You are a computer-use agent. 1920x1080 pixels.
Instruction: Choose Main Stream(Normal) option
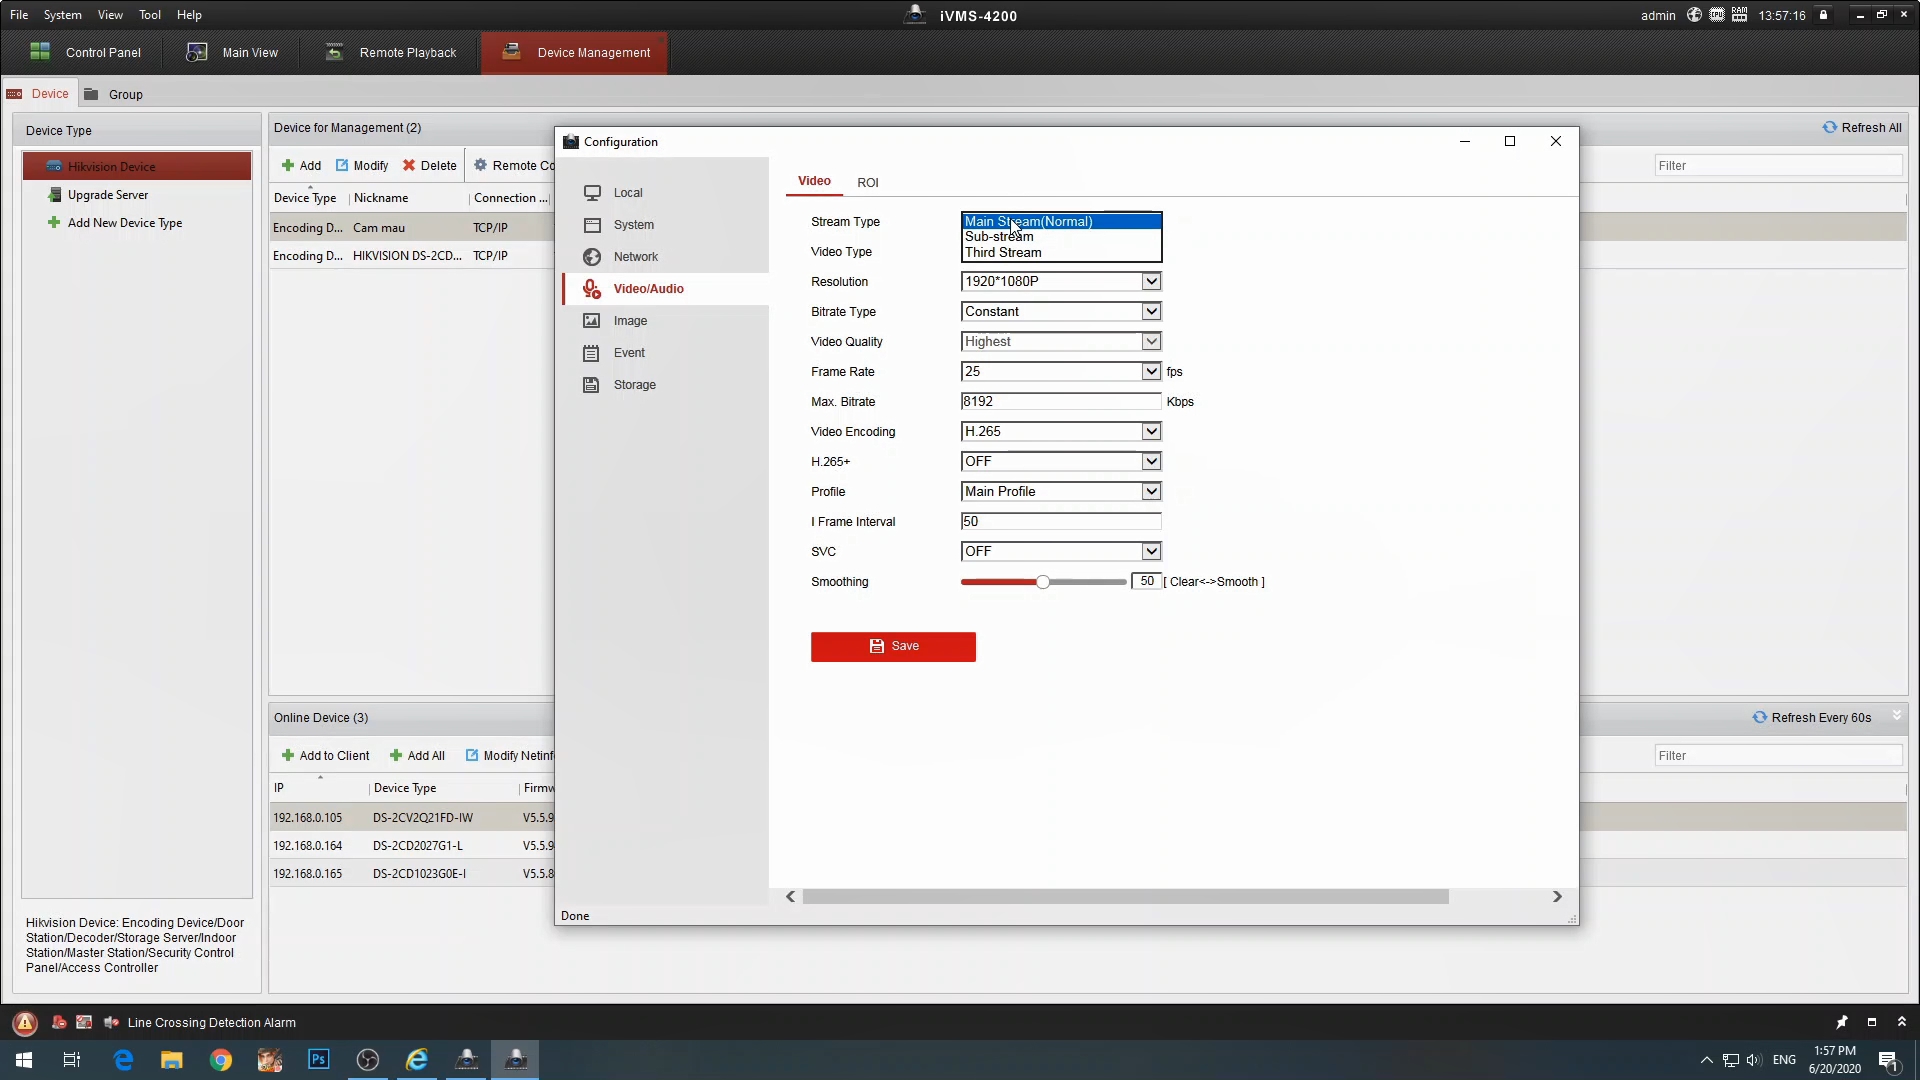1061,222
